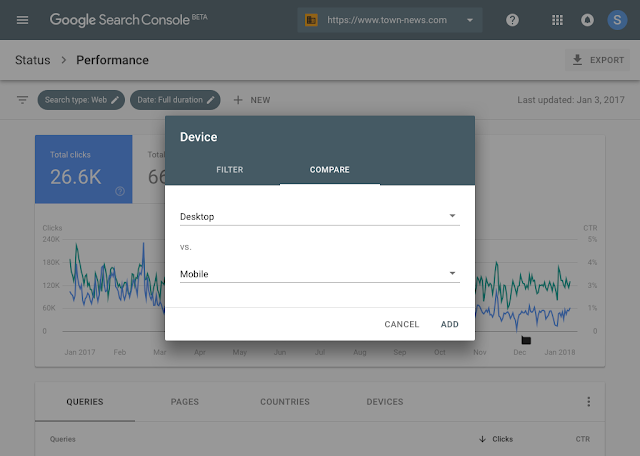
Task: Click ADD in the Device dialog
Action: pyautogui.click(x=449, y=324)
